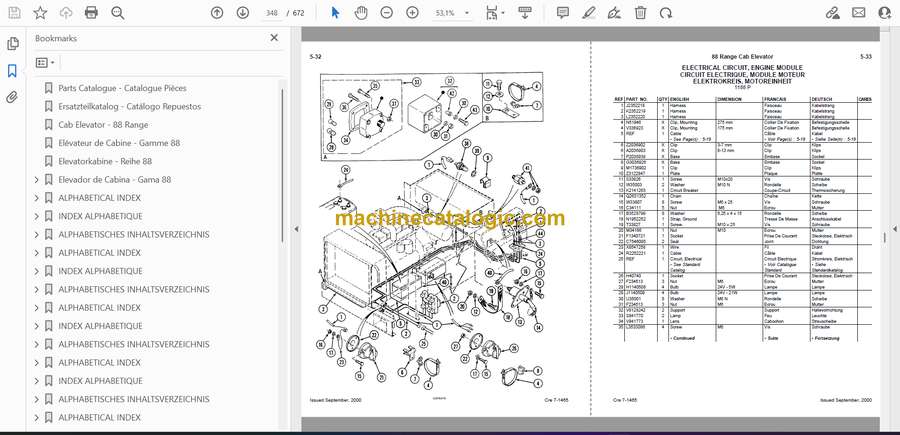This screenshot has height=435, width=900.
Task: Click the scrolling mode keyboard icon
Action: click(525, 13)
